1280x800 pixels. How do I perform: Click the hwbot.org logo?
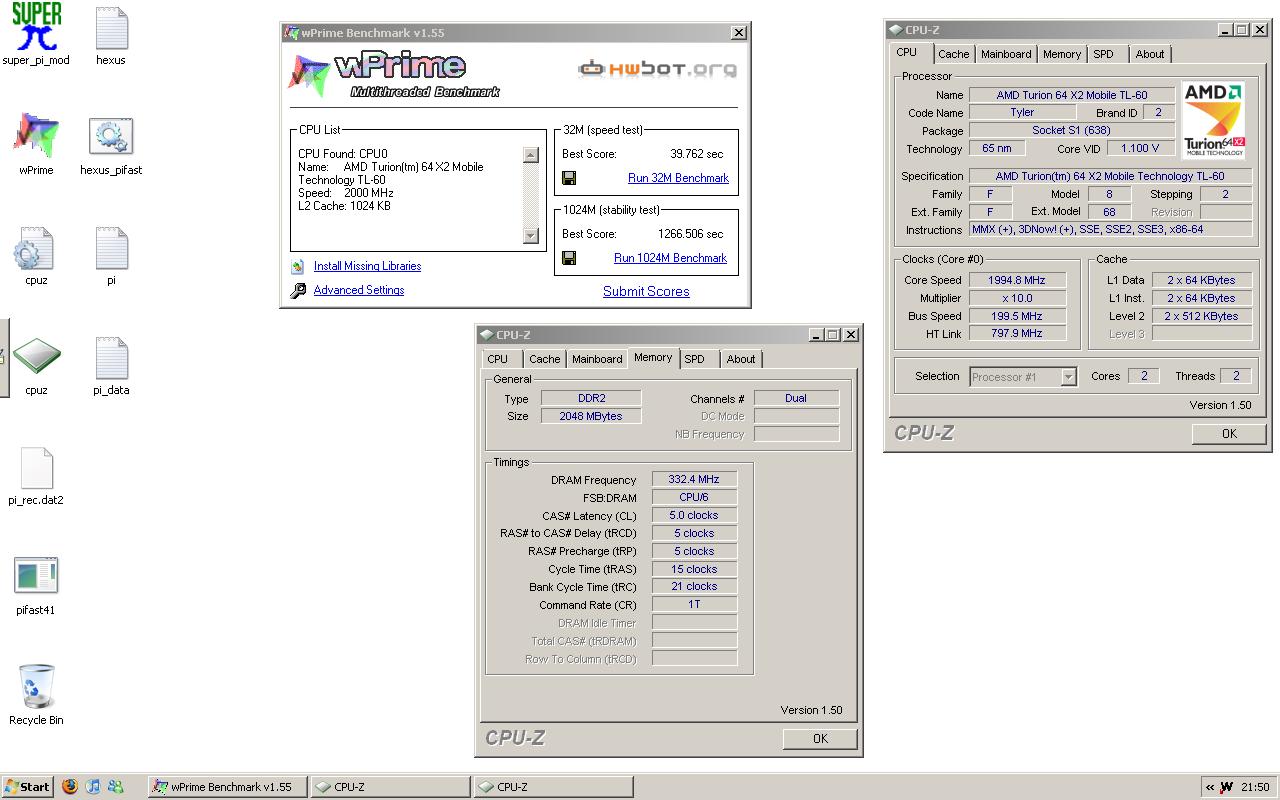pos(657,69)
